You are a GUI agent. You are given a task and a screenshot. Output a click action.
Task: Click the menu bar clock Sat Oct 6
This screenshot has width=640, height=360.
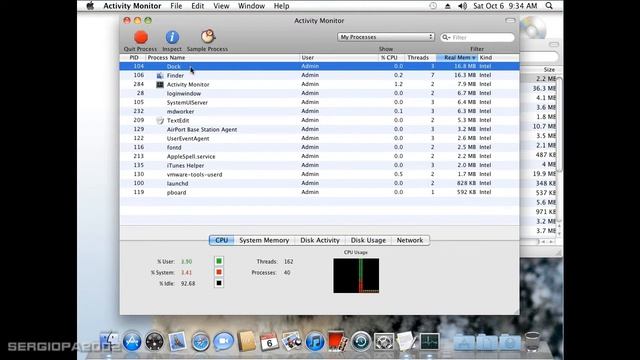pos(505,6)
